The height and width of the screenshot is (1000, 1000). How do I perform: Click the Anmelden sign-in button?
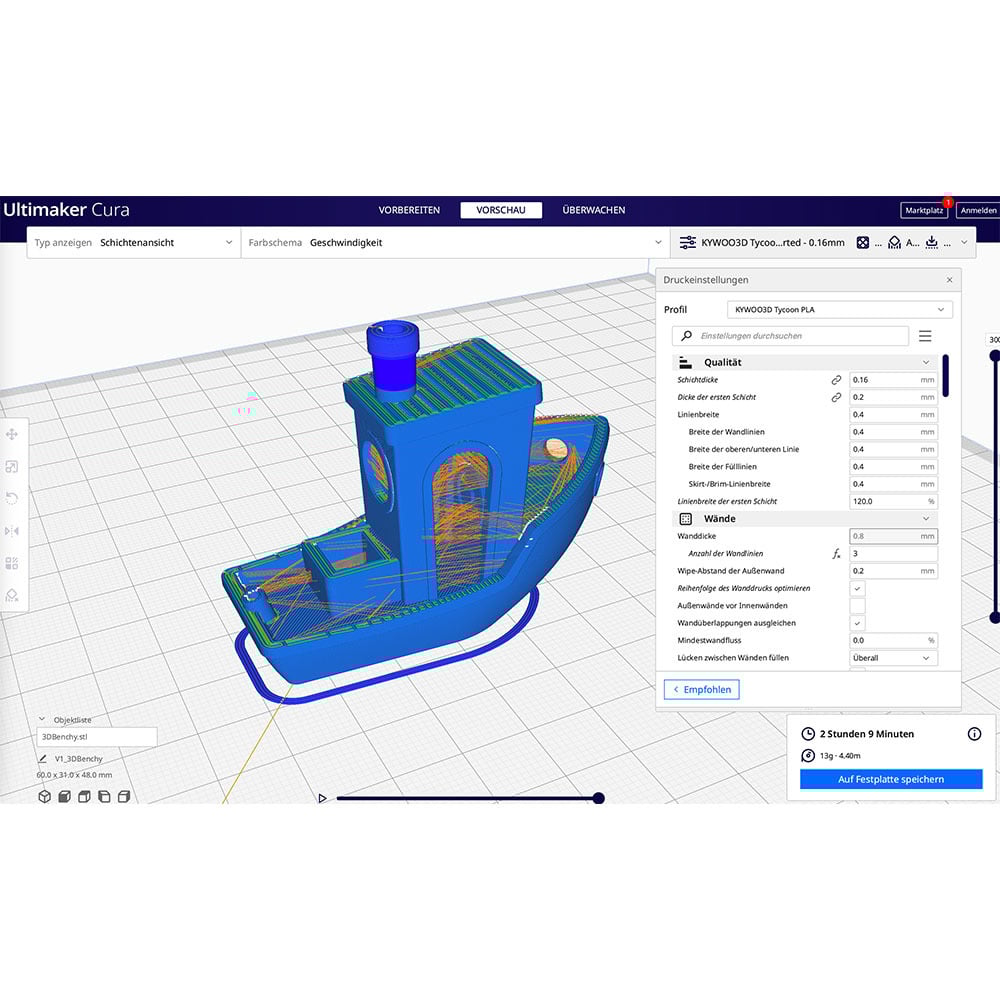978,210
